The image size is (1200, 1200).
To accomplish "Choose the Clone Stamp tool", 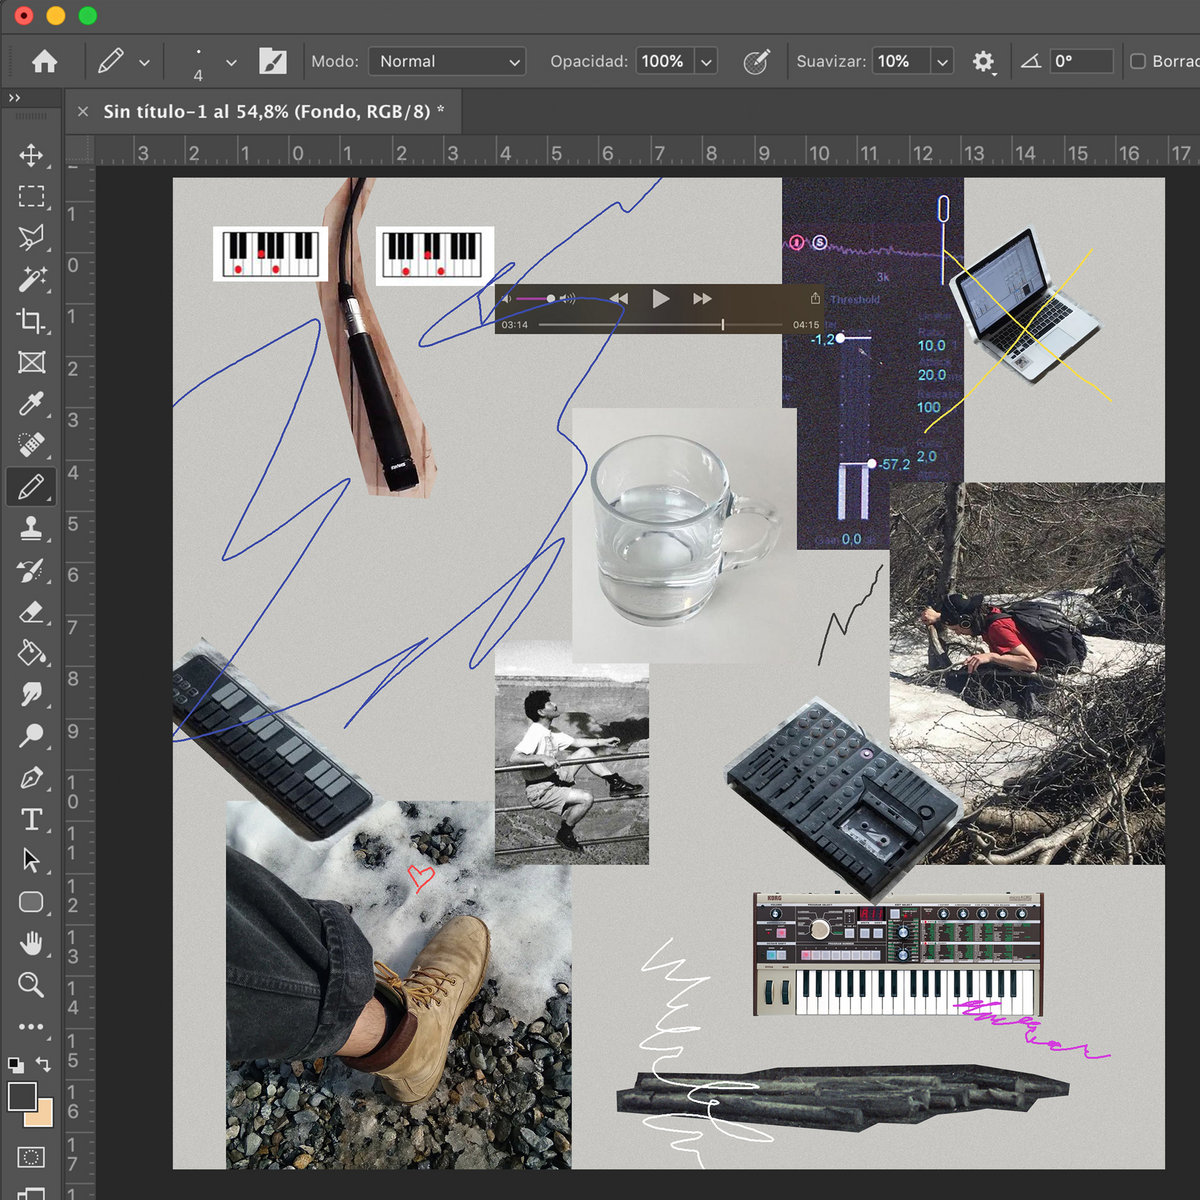I will [x=31, y=528].
